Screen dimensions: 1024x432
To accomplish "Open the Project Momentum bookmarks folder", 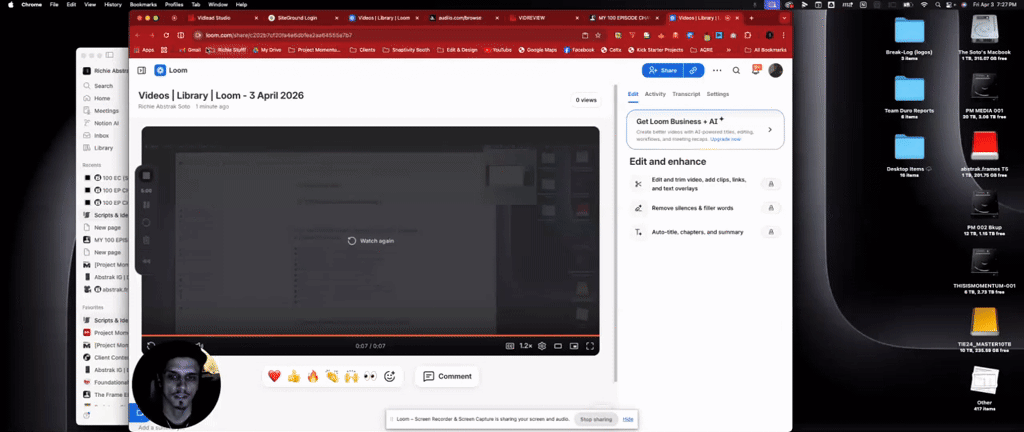I will 315,50.
